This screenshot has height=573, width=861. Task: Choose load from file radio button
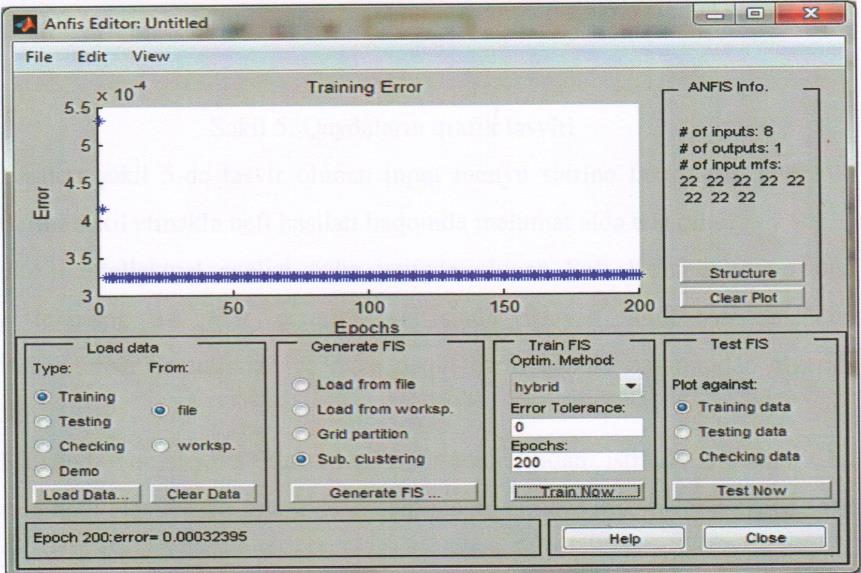point(160,410)
